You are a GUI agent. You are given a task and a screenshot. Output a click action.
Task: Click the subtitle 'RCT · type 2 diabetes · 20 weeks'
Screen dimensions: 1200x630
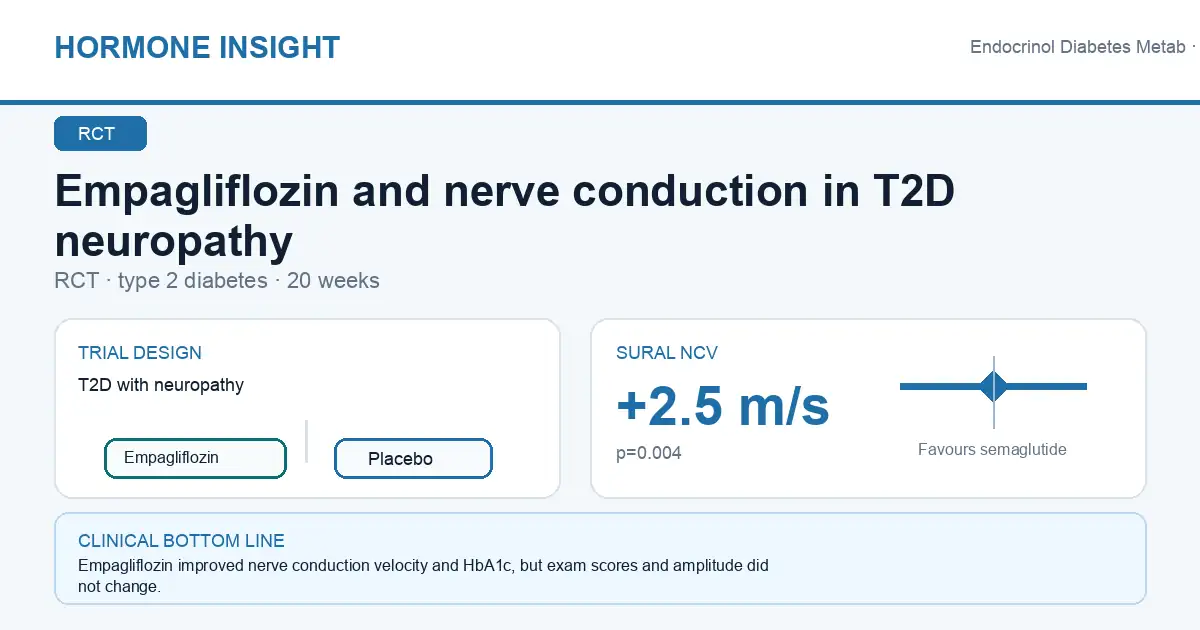pyautogui.click(x=217, y=281)
